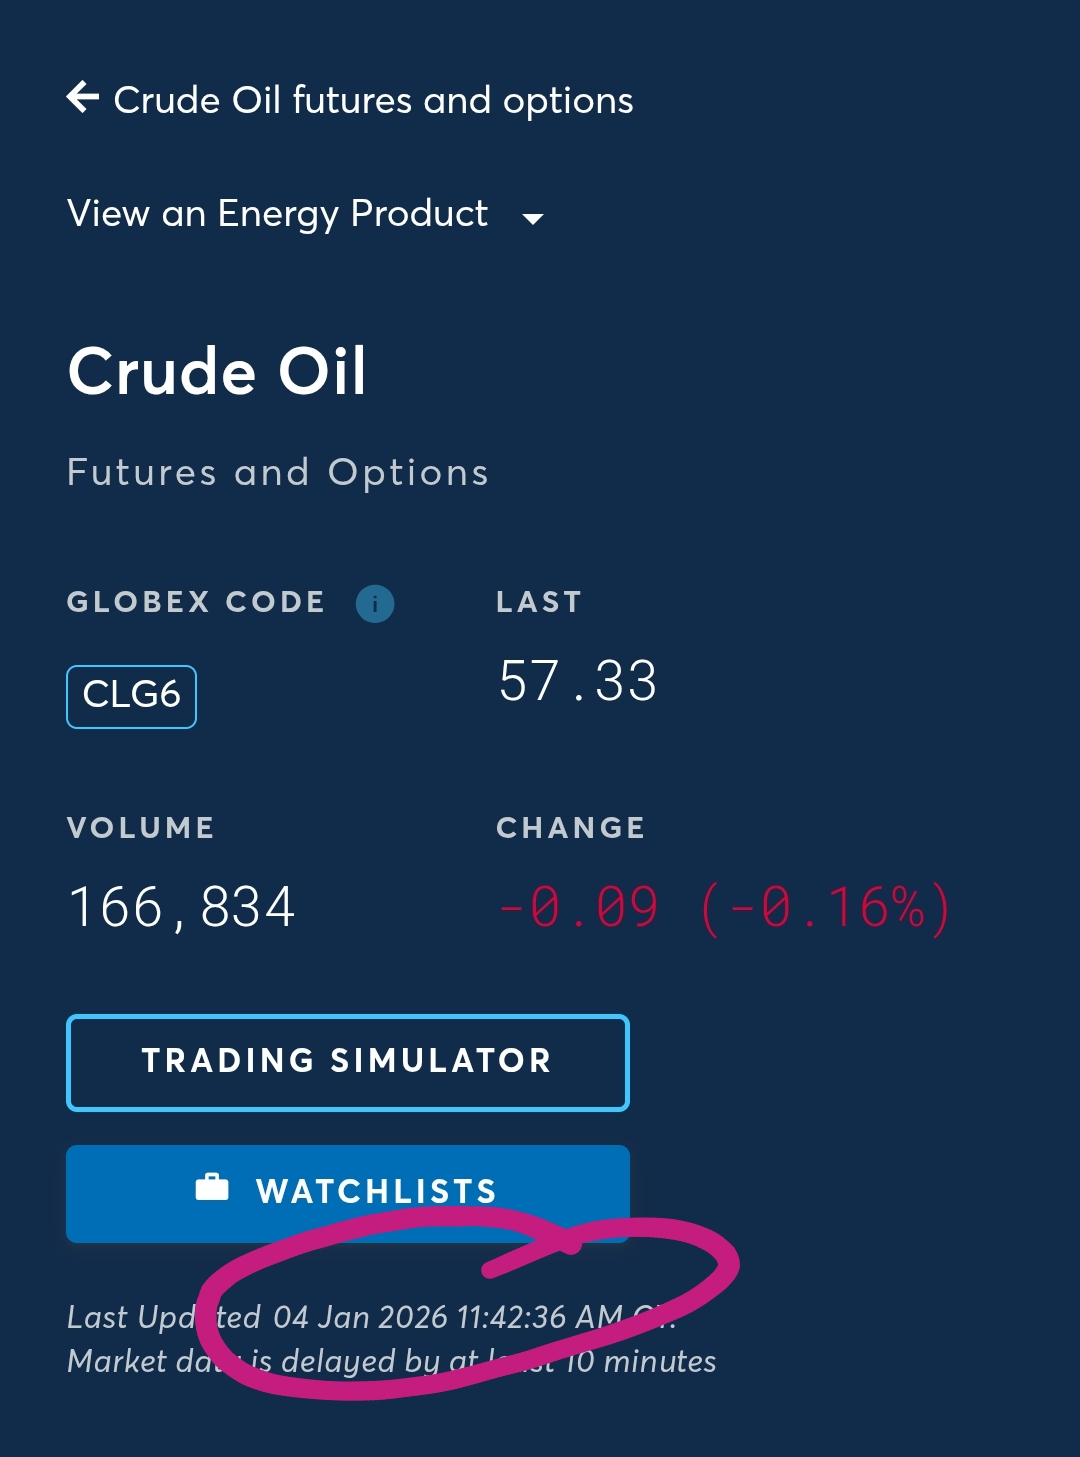Open the View an Energy Product dropdown

[x=278, y=214]
